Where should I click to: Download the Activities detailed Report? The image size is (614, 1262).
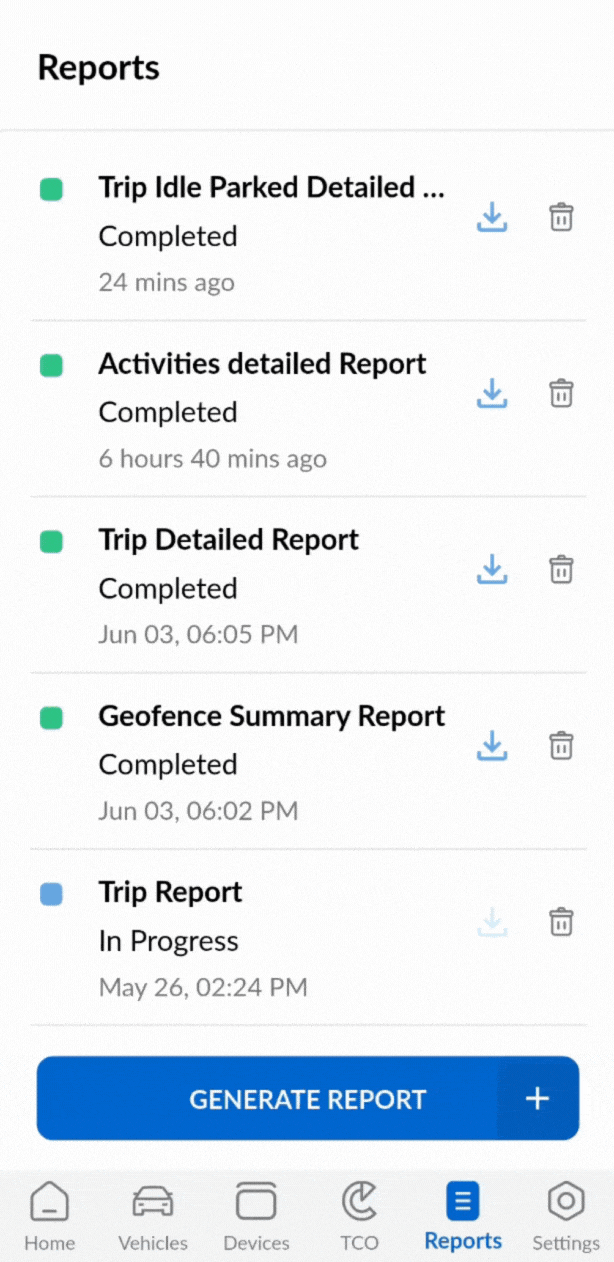(491, 393)
